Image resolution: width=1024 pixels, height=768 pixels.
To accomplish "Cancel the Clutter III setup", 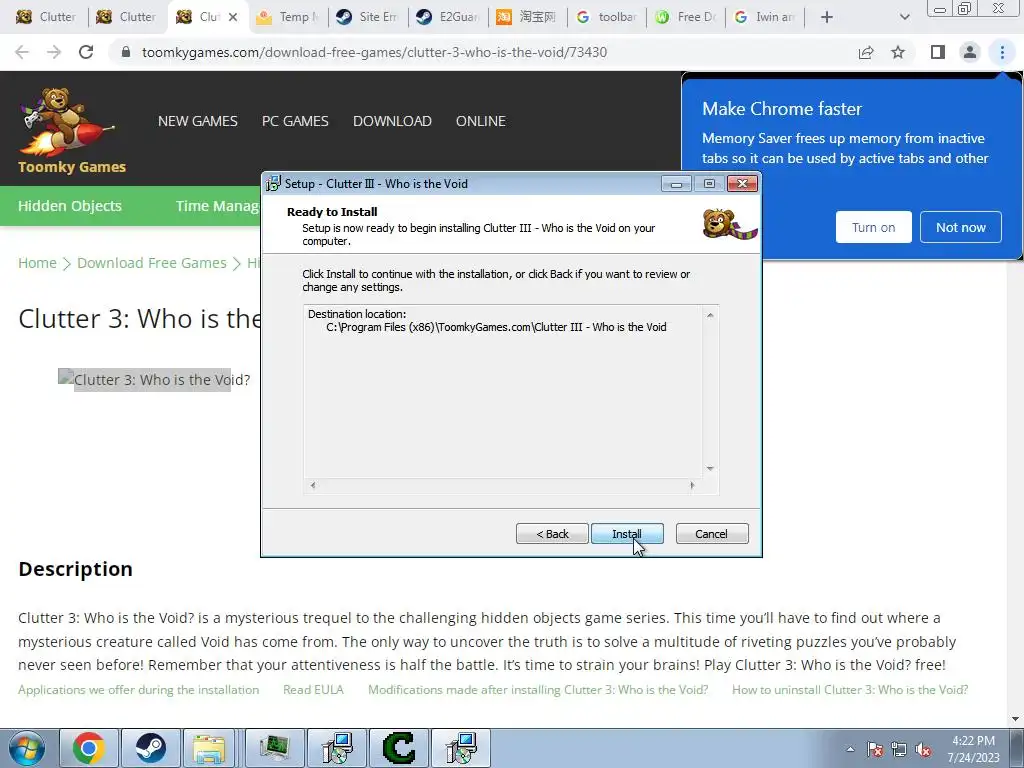I will click(712, 534).
